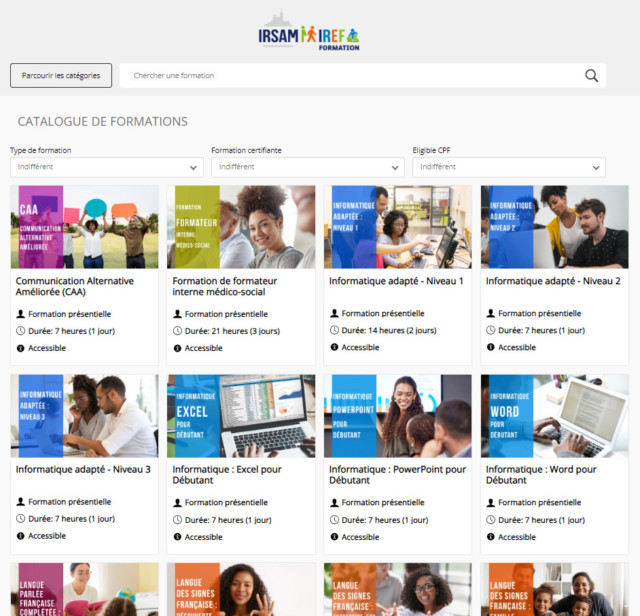Open the Eligible CPF dropdown
The width and height of the screenshot is (640, 616).
(509, 167)
